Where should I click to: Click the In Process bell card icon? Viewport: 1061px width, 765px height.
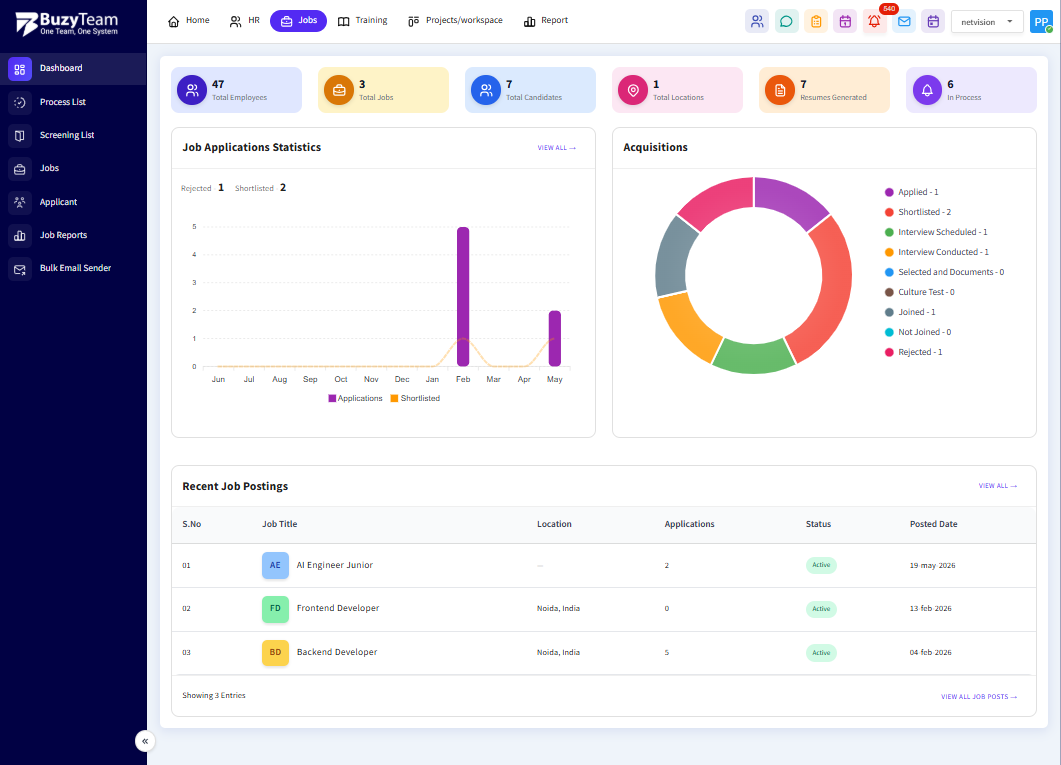coord(927,90)
